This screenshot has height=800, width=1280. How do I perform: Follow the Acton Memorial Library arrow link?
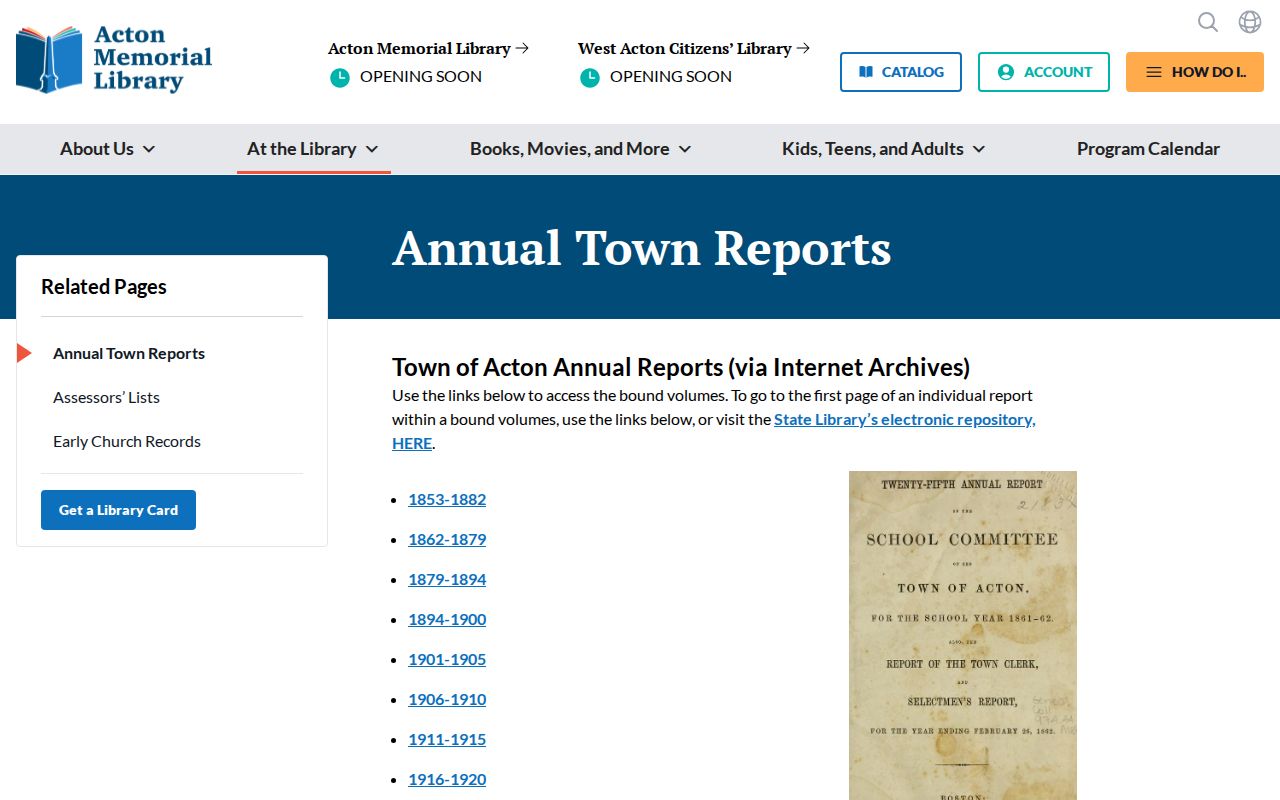429,48
